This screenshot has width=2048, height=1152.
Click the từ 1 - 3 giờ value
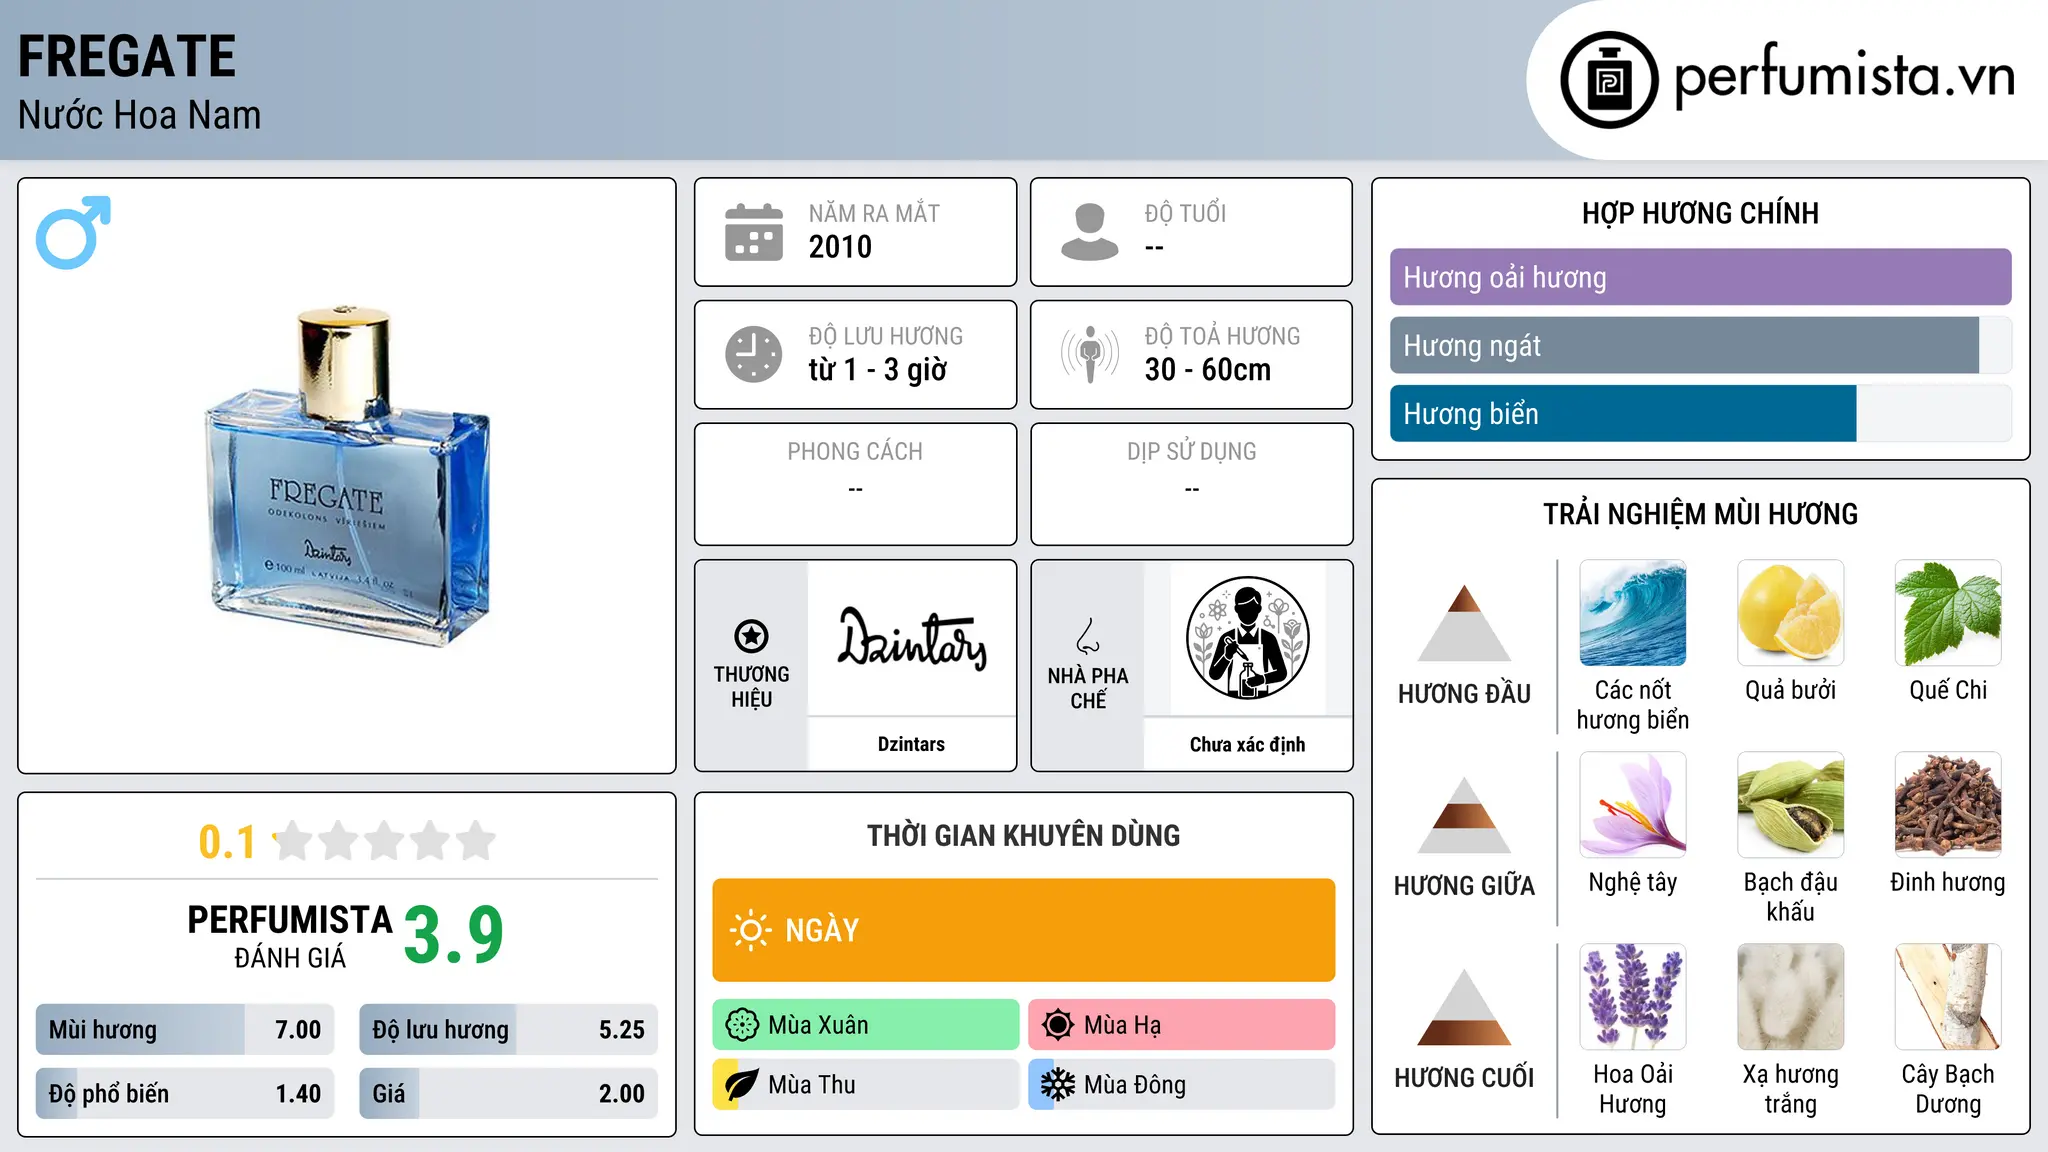[877, 370]
